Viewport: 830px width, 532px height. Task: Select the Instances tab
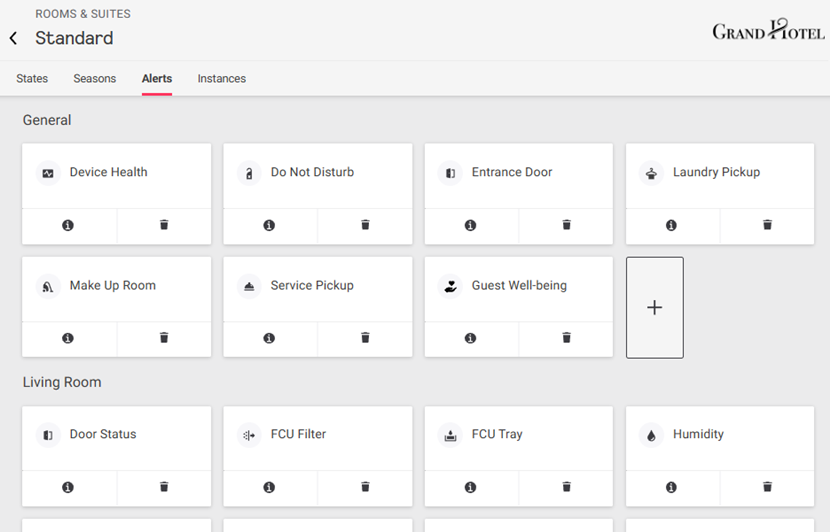[221, 78]
